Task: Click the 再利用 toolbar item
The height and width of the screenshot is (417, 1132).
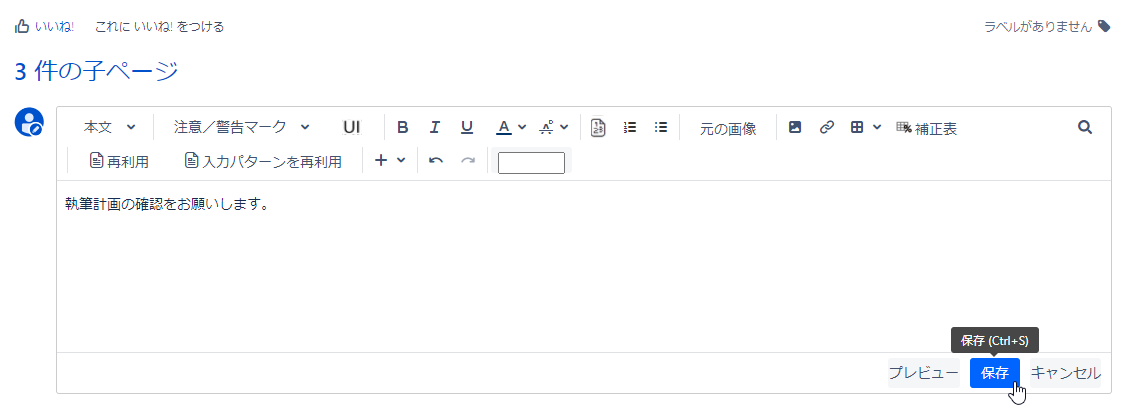Action: tap(119, 161)
